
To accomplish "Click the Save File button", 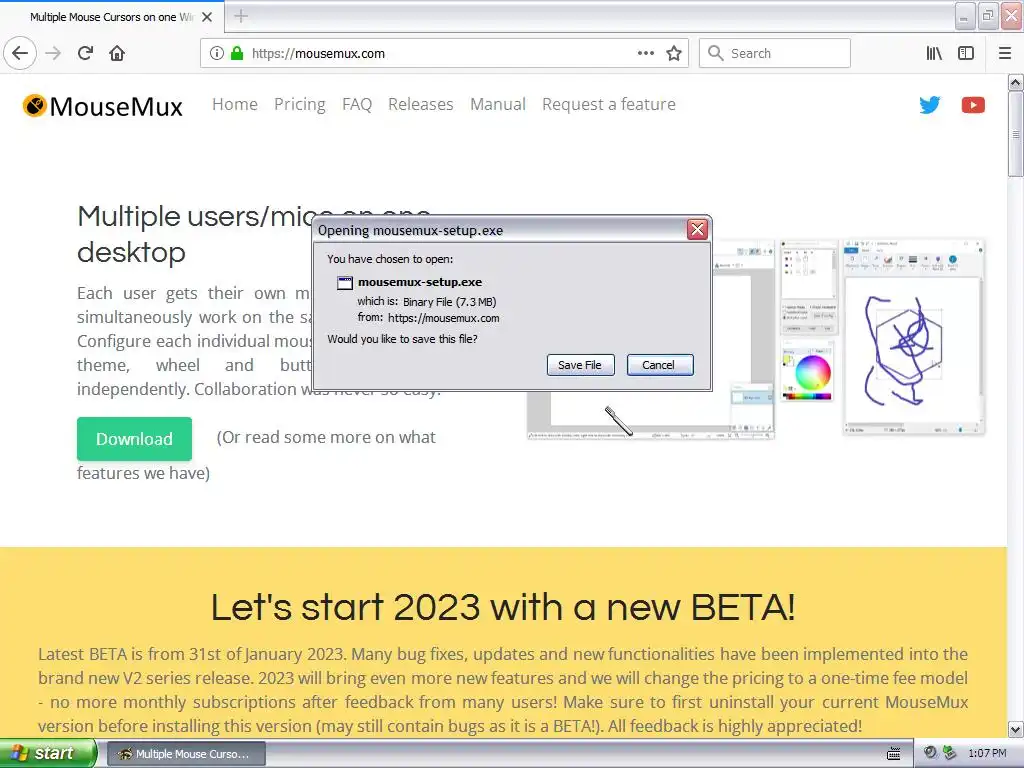I will [x=580, y=364].
